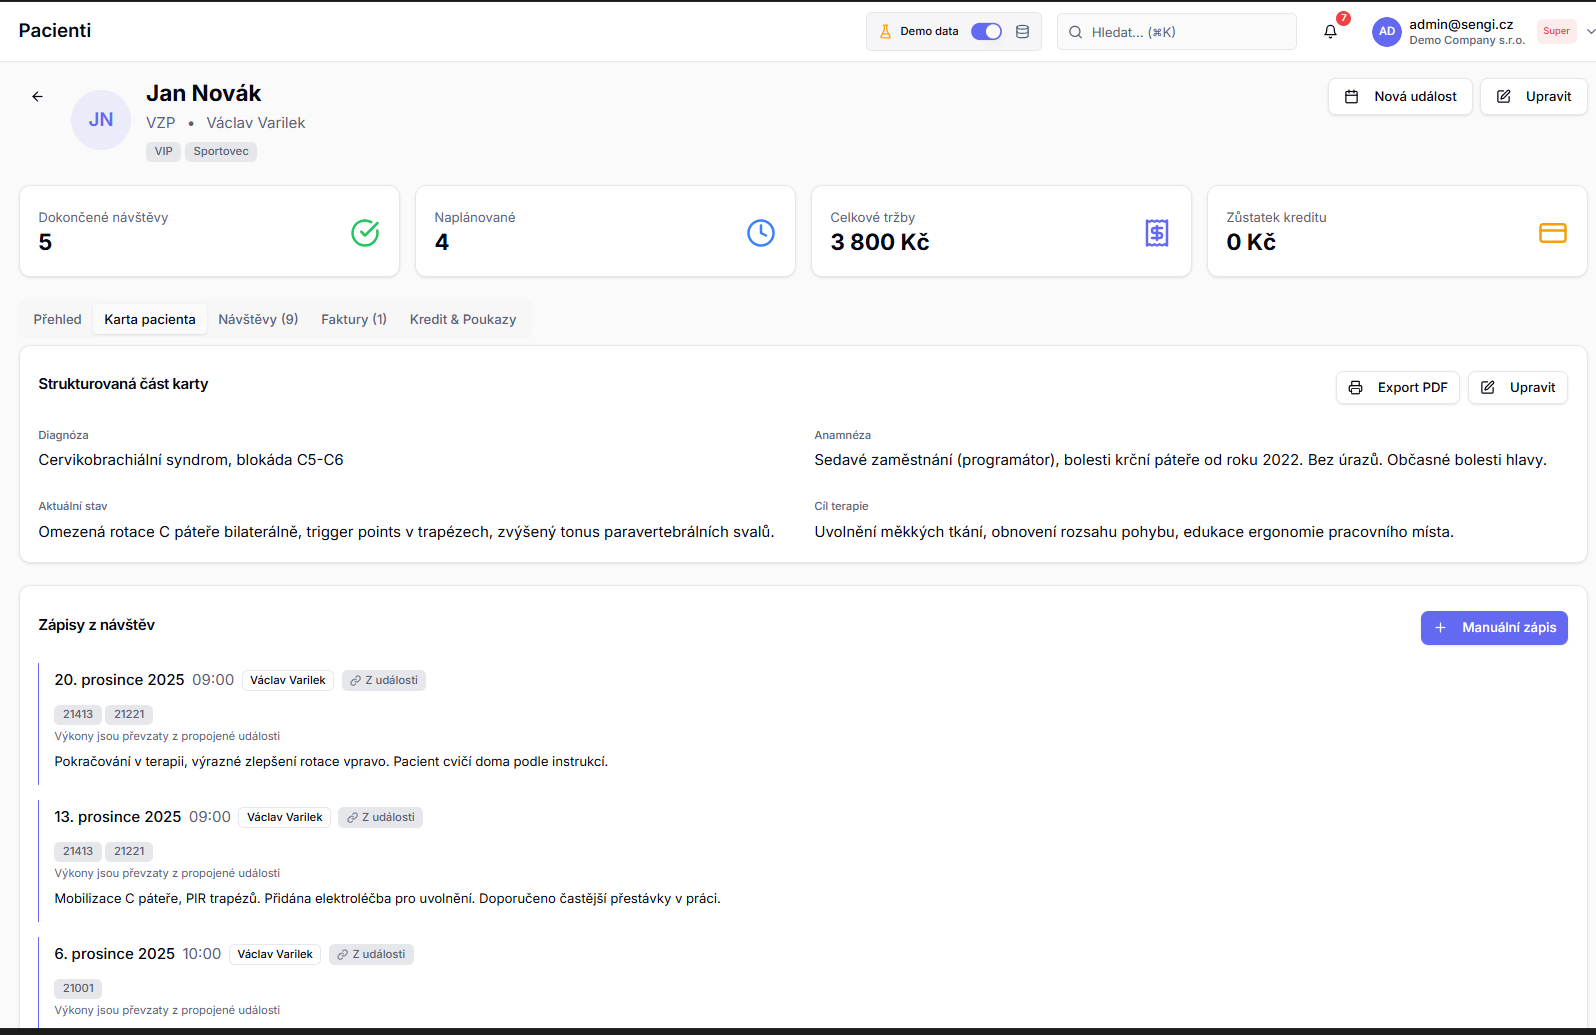Add entry with Manuální zápis button
The image size is (1596, 1035).
[1494, 628]
